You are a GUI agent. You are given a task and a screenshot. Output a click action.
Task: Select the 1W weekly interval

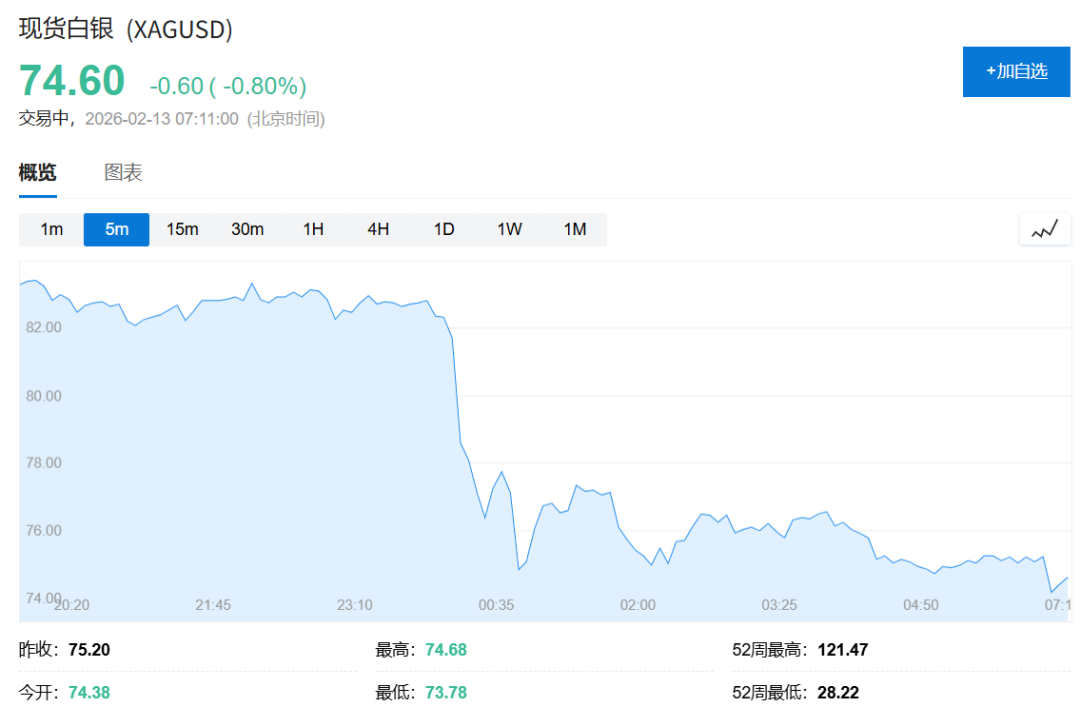[x=509, y=229]
